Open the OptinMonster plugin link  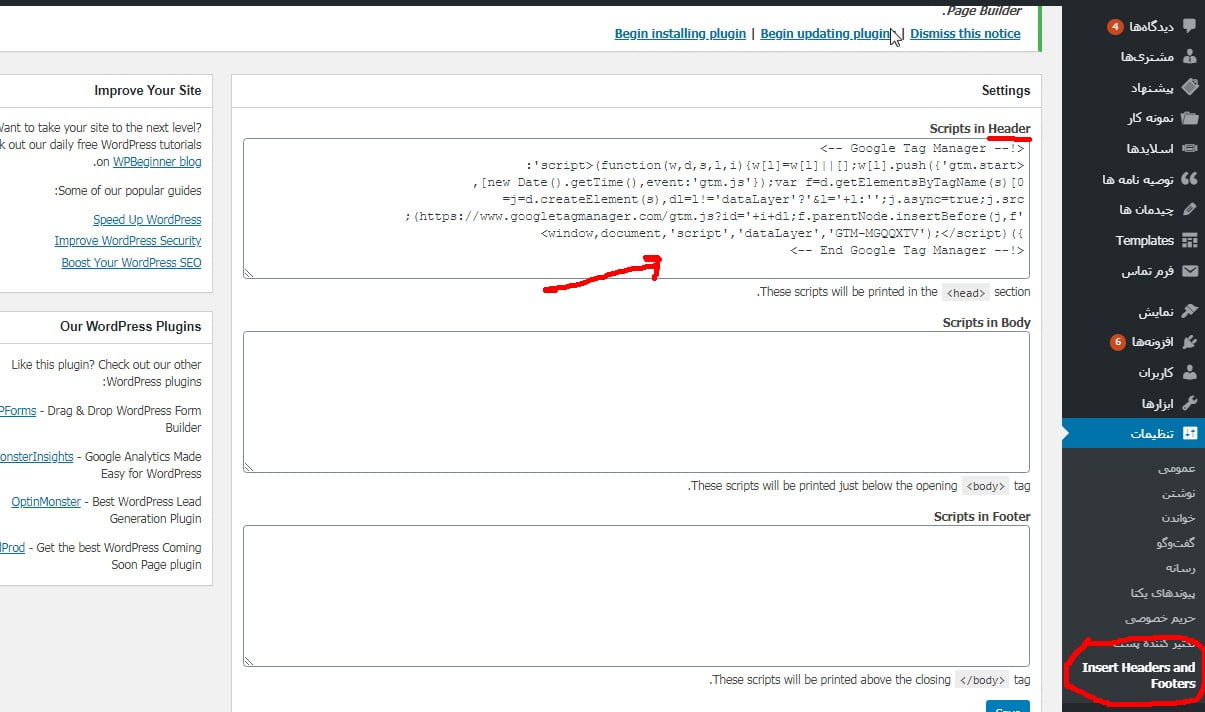(x=46, y=501)
